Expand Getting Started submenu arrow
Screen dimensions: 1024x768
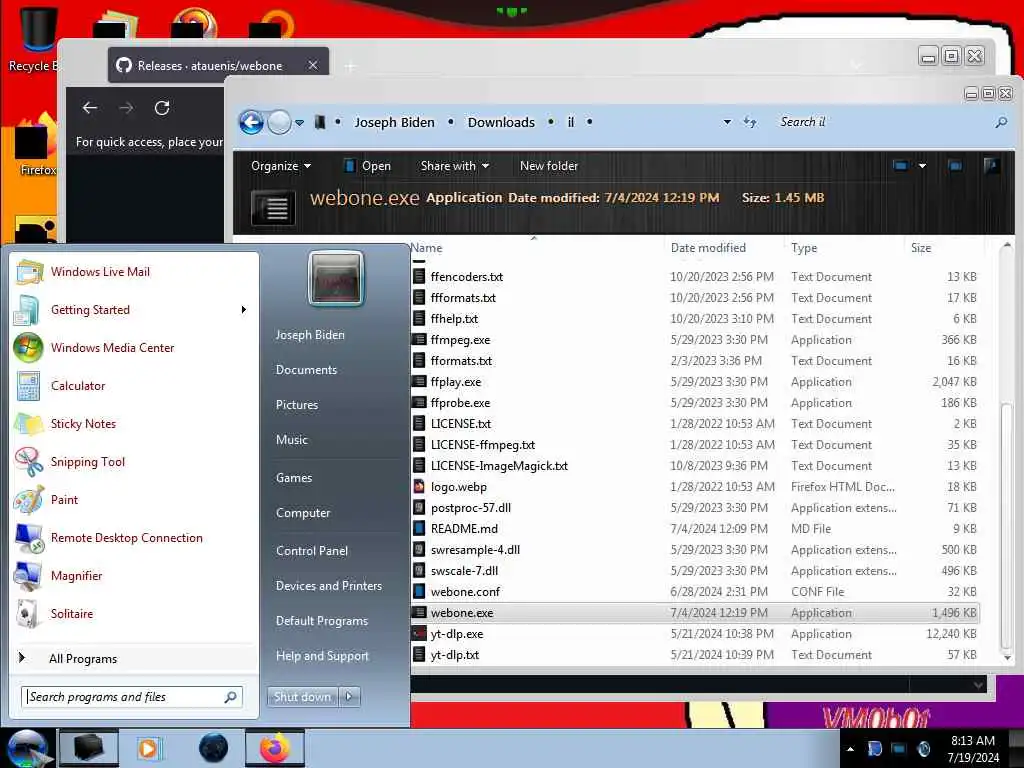coord(244,310)
